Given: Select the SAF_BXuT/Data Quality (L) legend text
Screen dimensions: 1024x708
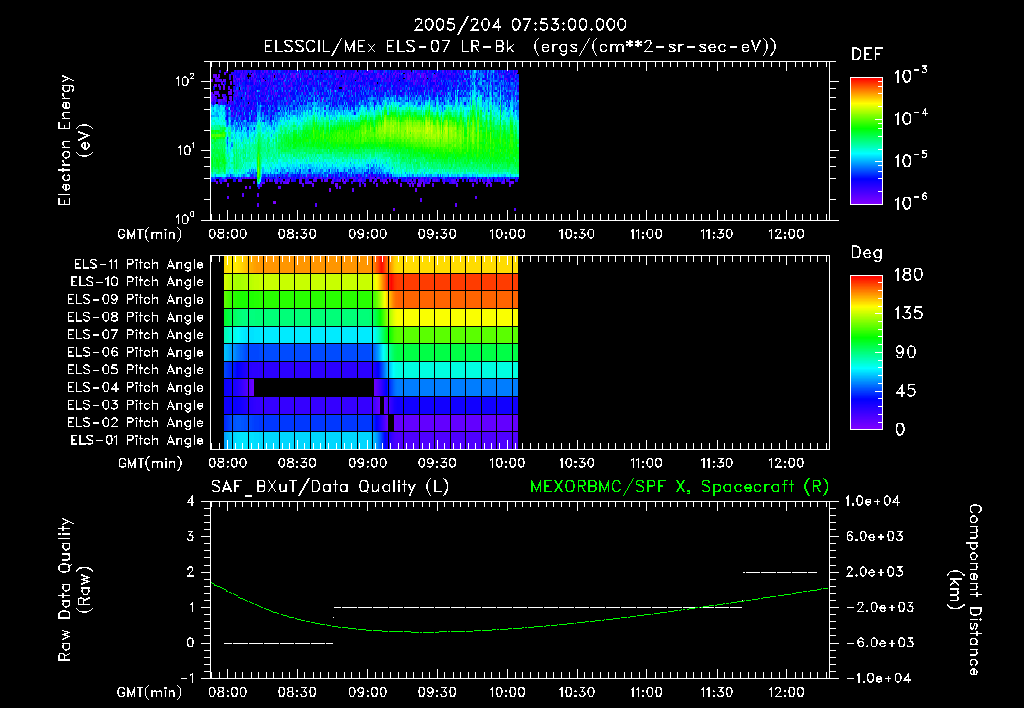Looking at the screenshot, I should 330,487.
